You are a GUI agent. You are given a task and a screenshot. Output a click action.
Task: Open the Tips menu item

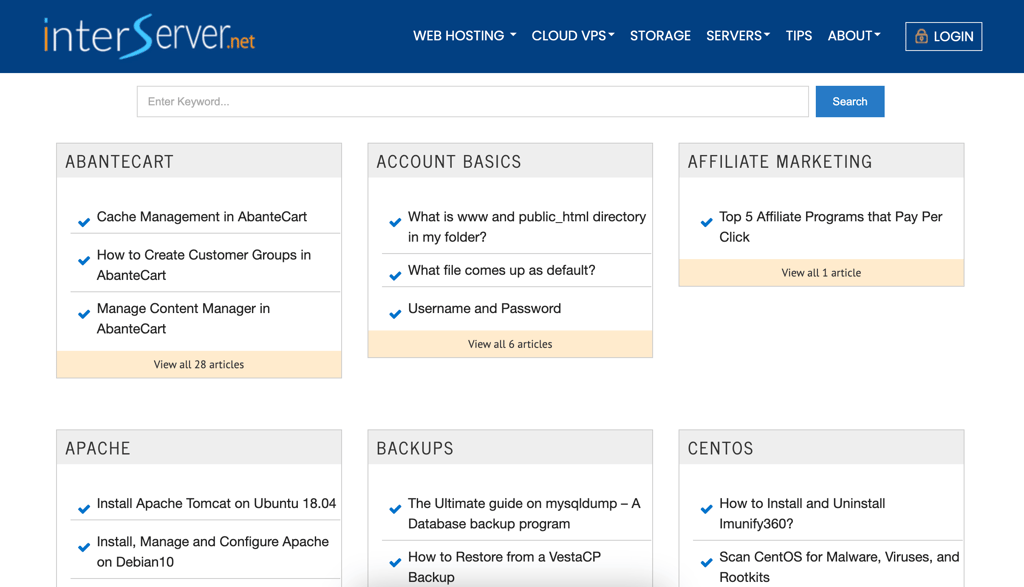799,36
